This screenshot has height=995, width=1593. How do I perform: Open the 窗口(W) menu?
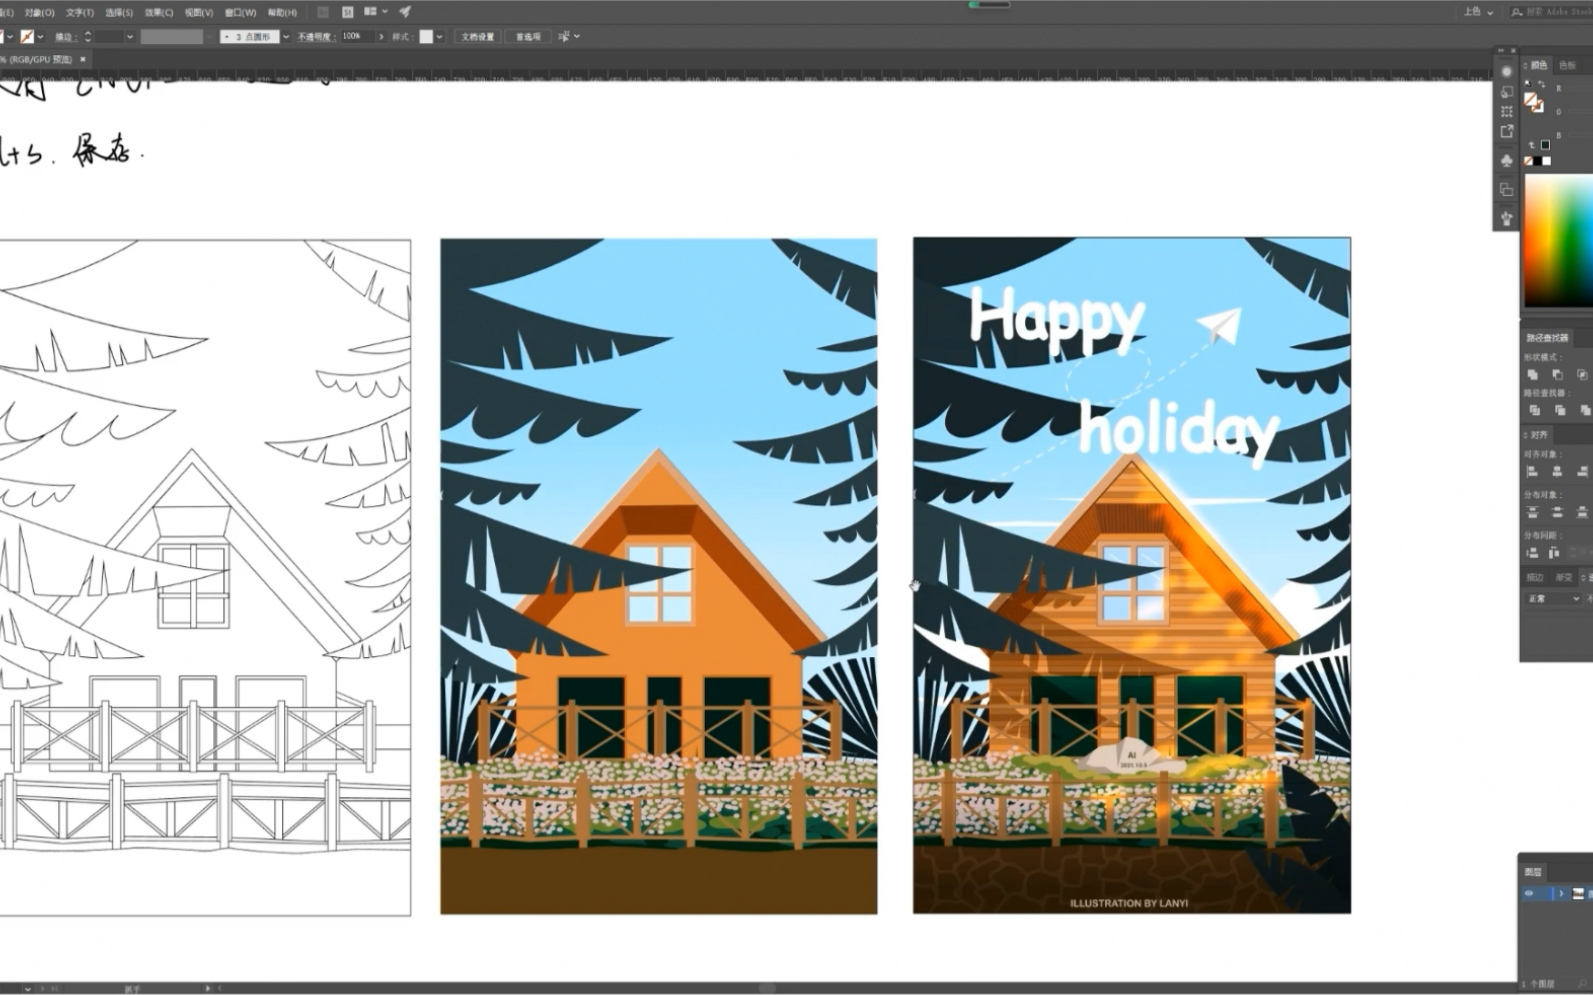240,13
